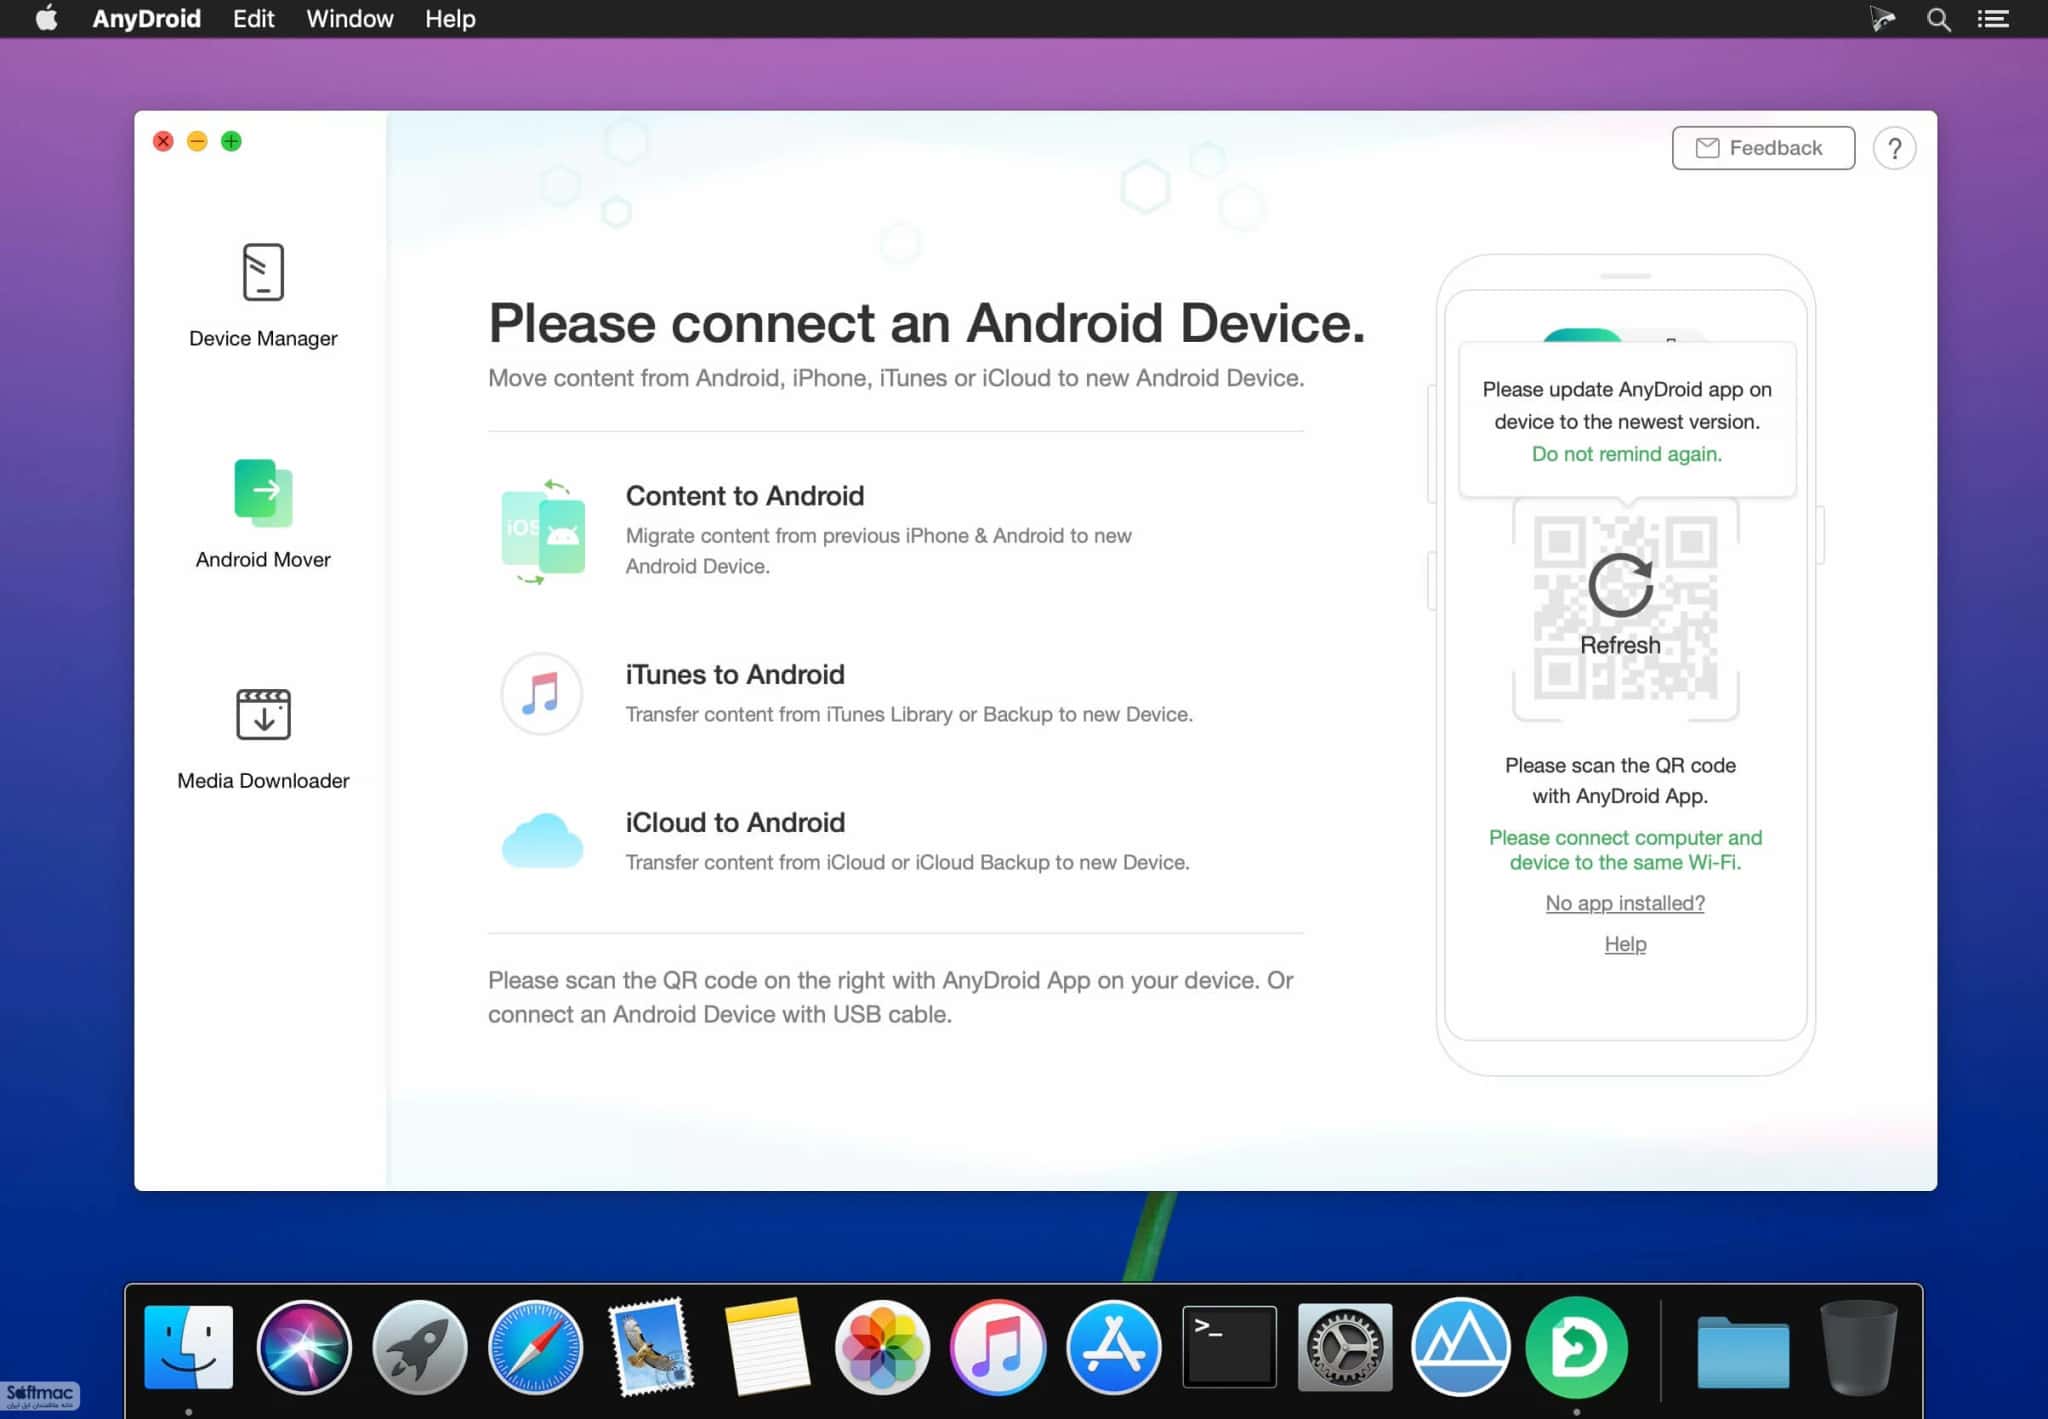Select the iTunes to Android music icon
The height and width of the screenshot is (1419, 2048).
tap(541, 693)
